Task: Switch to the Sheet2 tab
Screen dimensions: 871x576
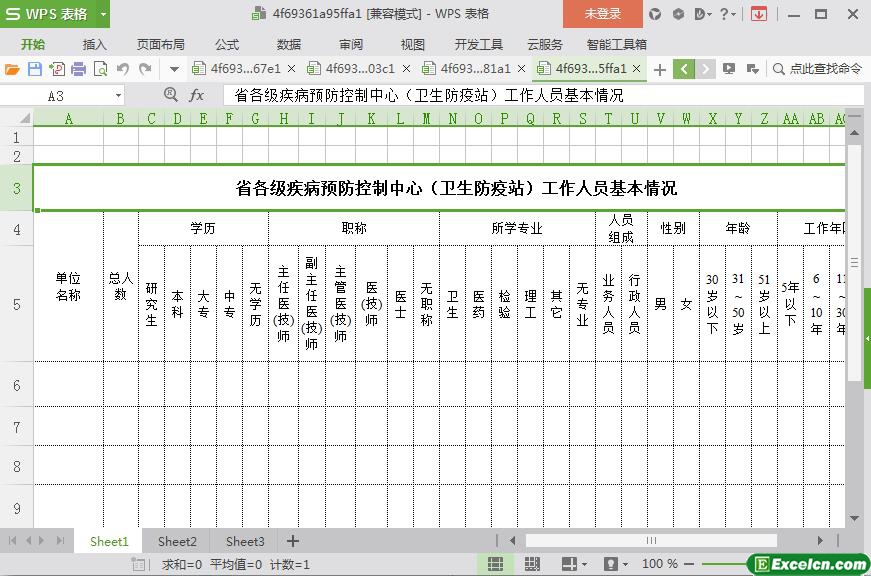Action: (x=177, y=541)
